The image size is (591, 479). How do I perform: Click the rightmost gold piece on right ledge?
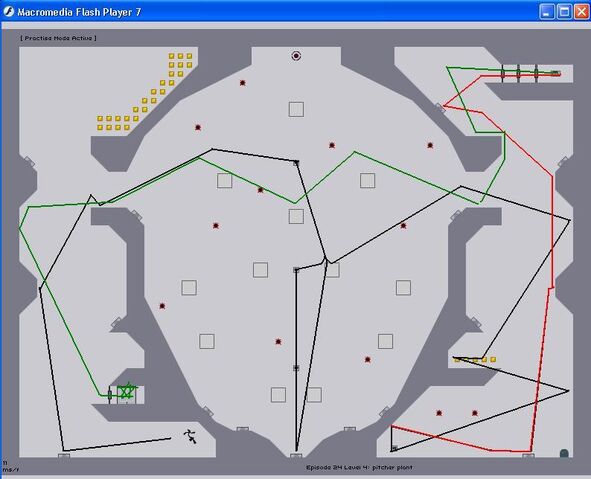(493, 360)
